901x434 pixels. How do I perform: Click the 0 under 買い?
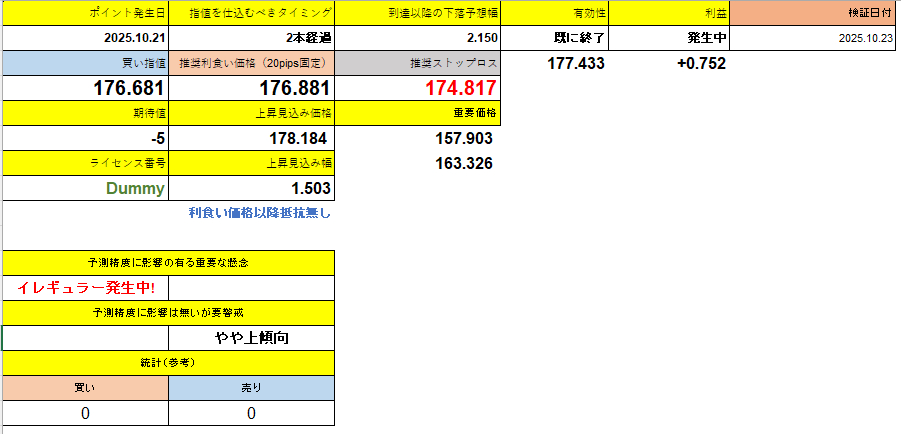pos(86,413)
